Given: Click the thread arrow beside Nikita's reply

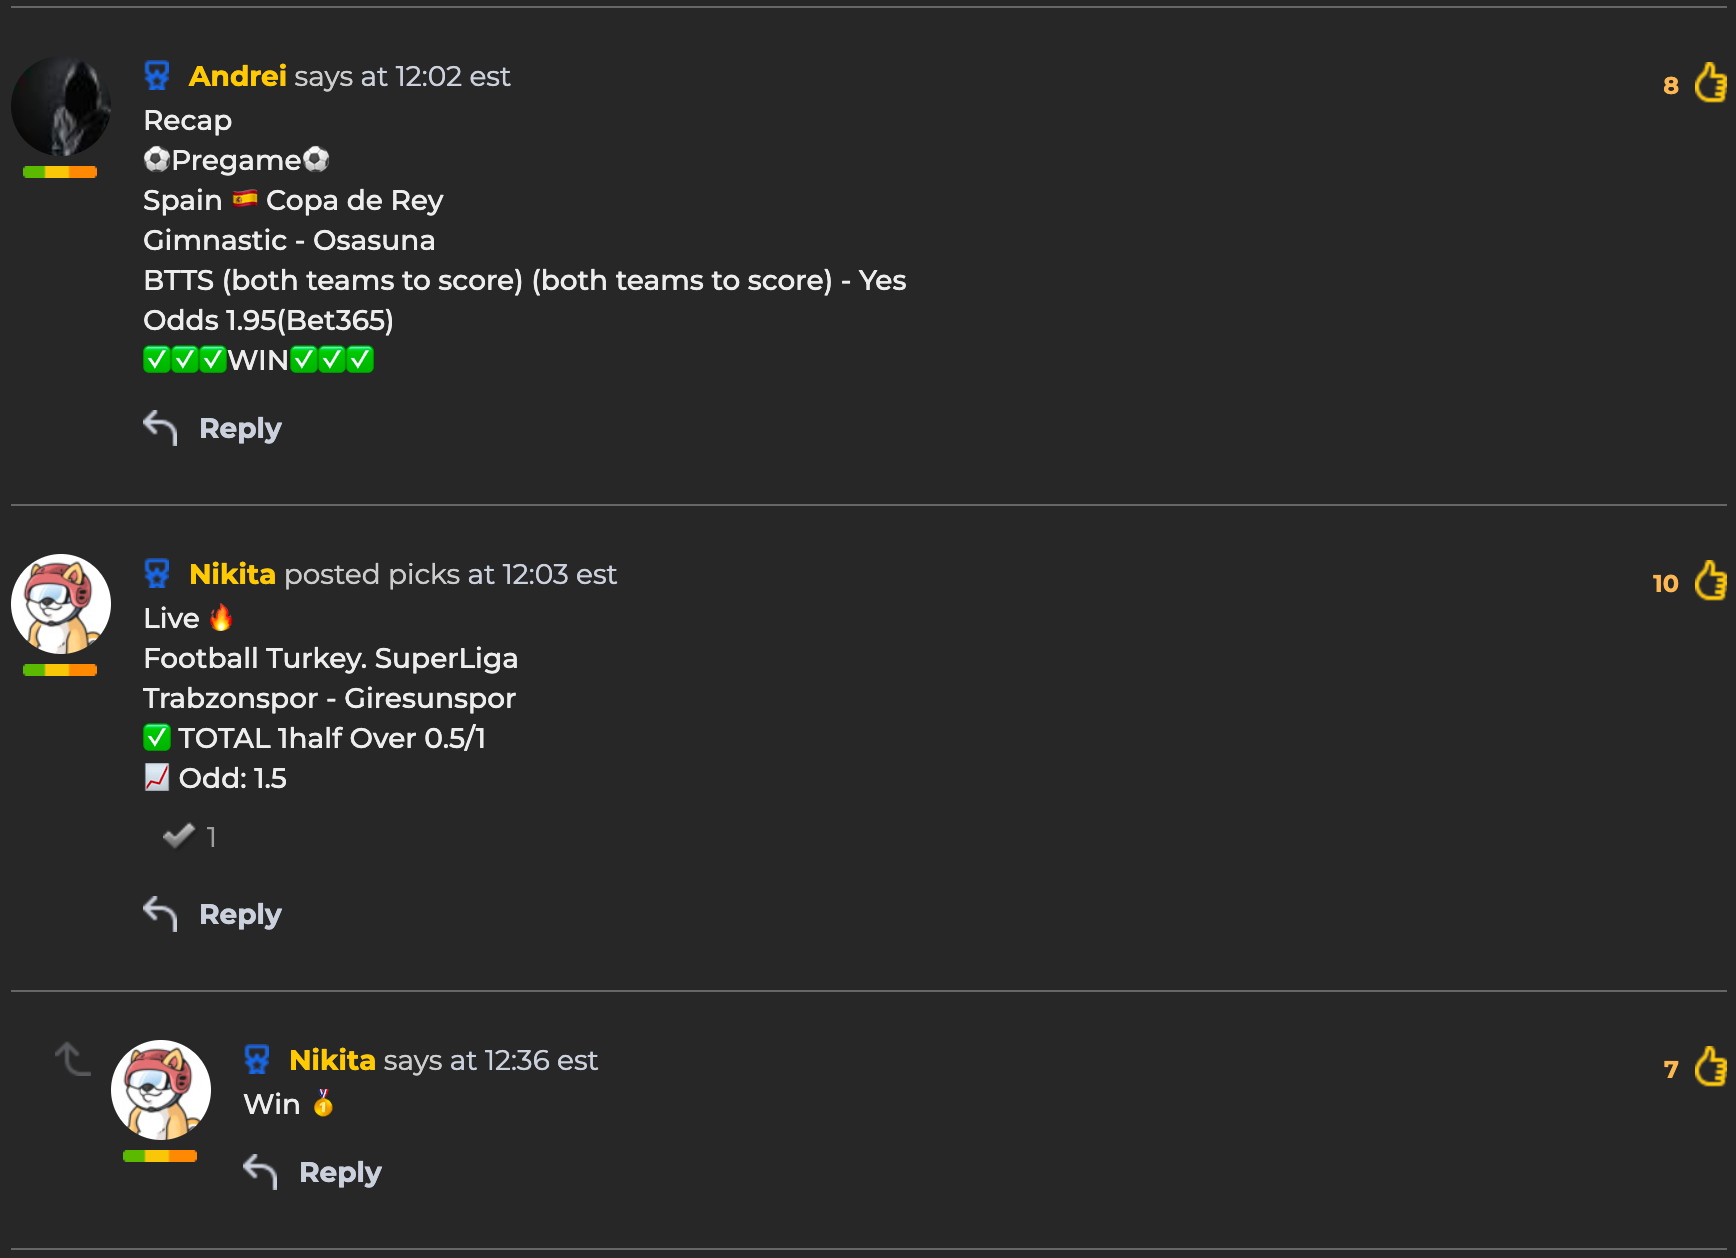Looking at the screenshot, I should point(72,1058).
